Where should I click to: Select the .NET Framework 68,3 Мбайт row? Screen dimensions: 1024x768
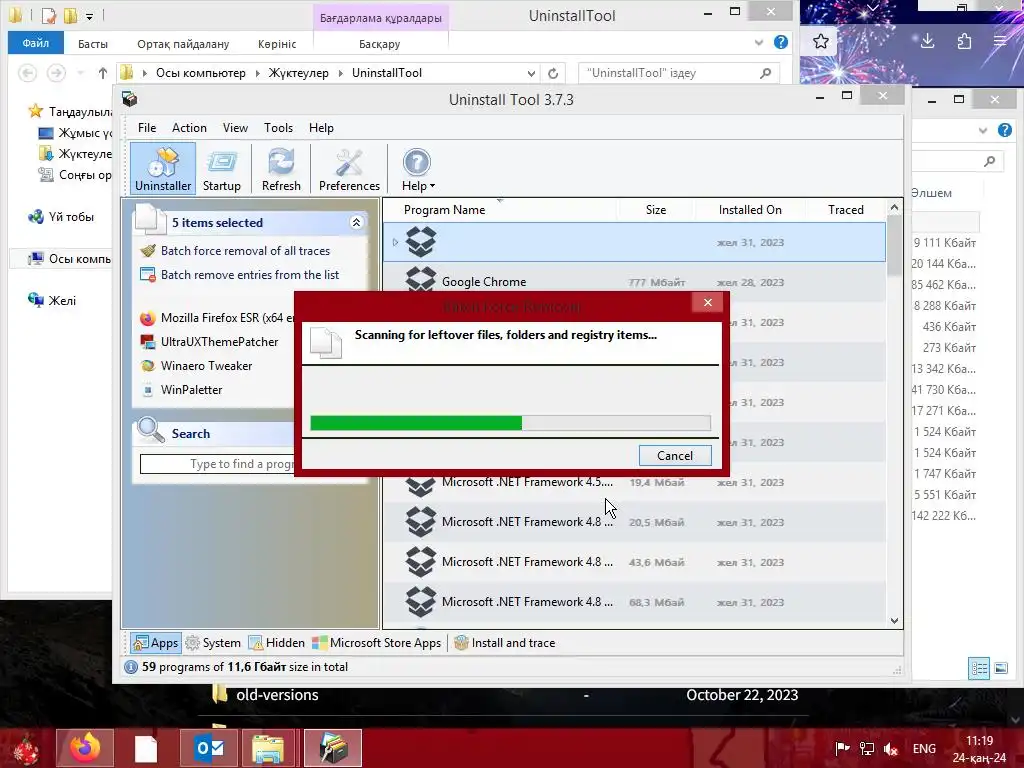[635, 602]
